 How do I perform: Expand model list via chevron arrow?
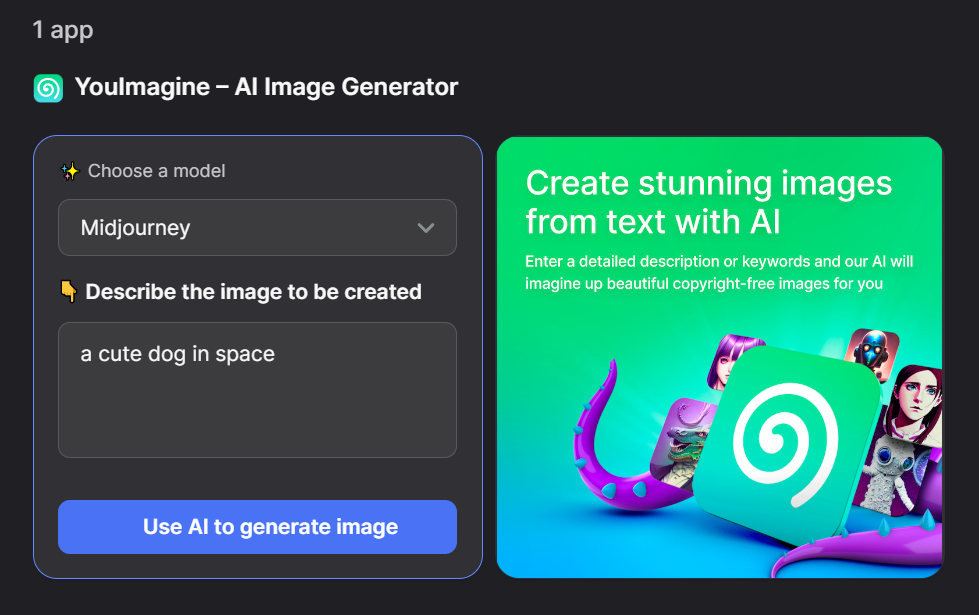point(426,228)
